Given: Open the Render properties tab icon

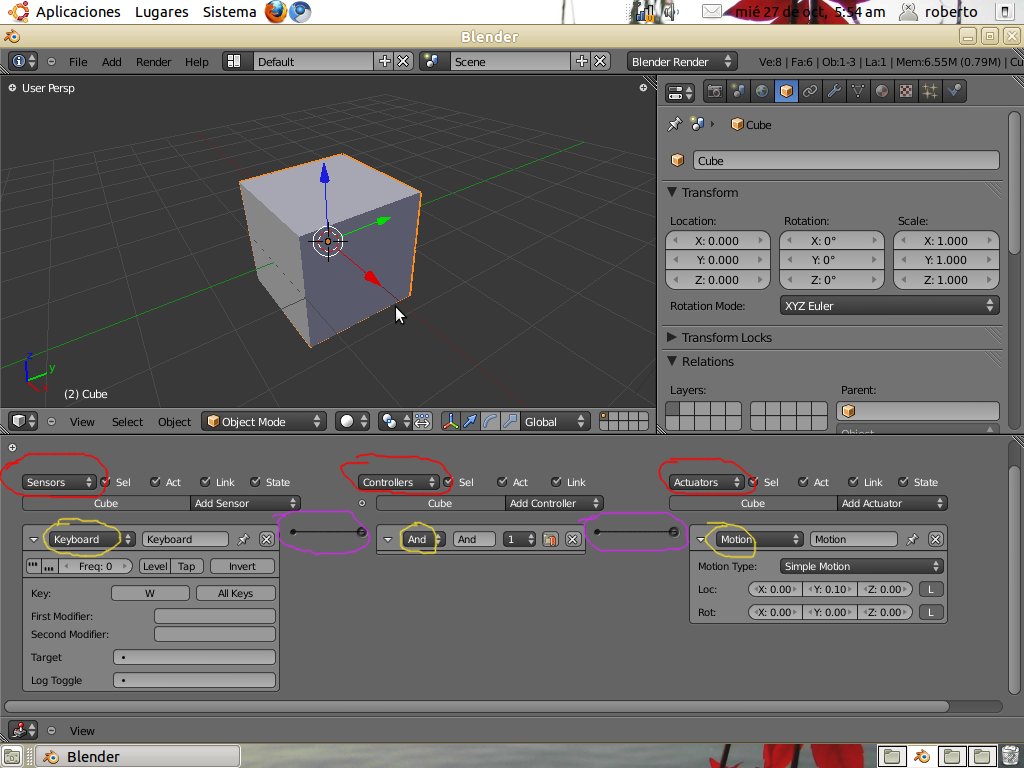Looking at the screenshot, I should [x=714, y=91].
